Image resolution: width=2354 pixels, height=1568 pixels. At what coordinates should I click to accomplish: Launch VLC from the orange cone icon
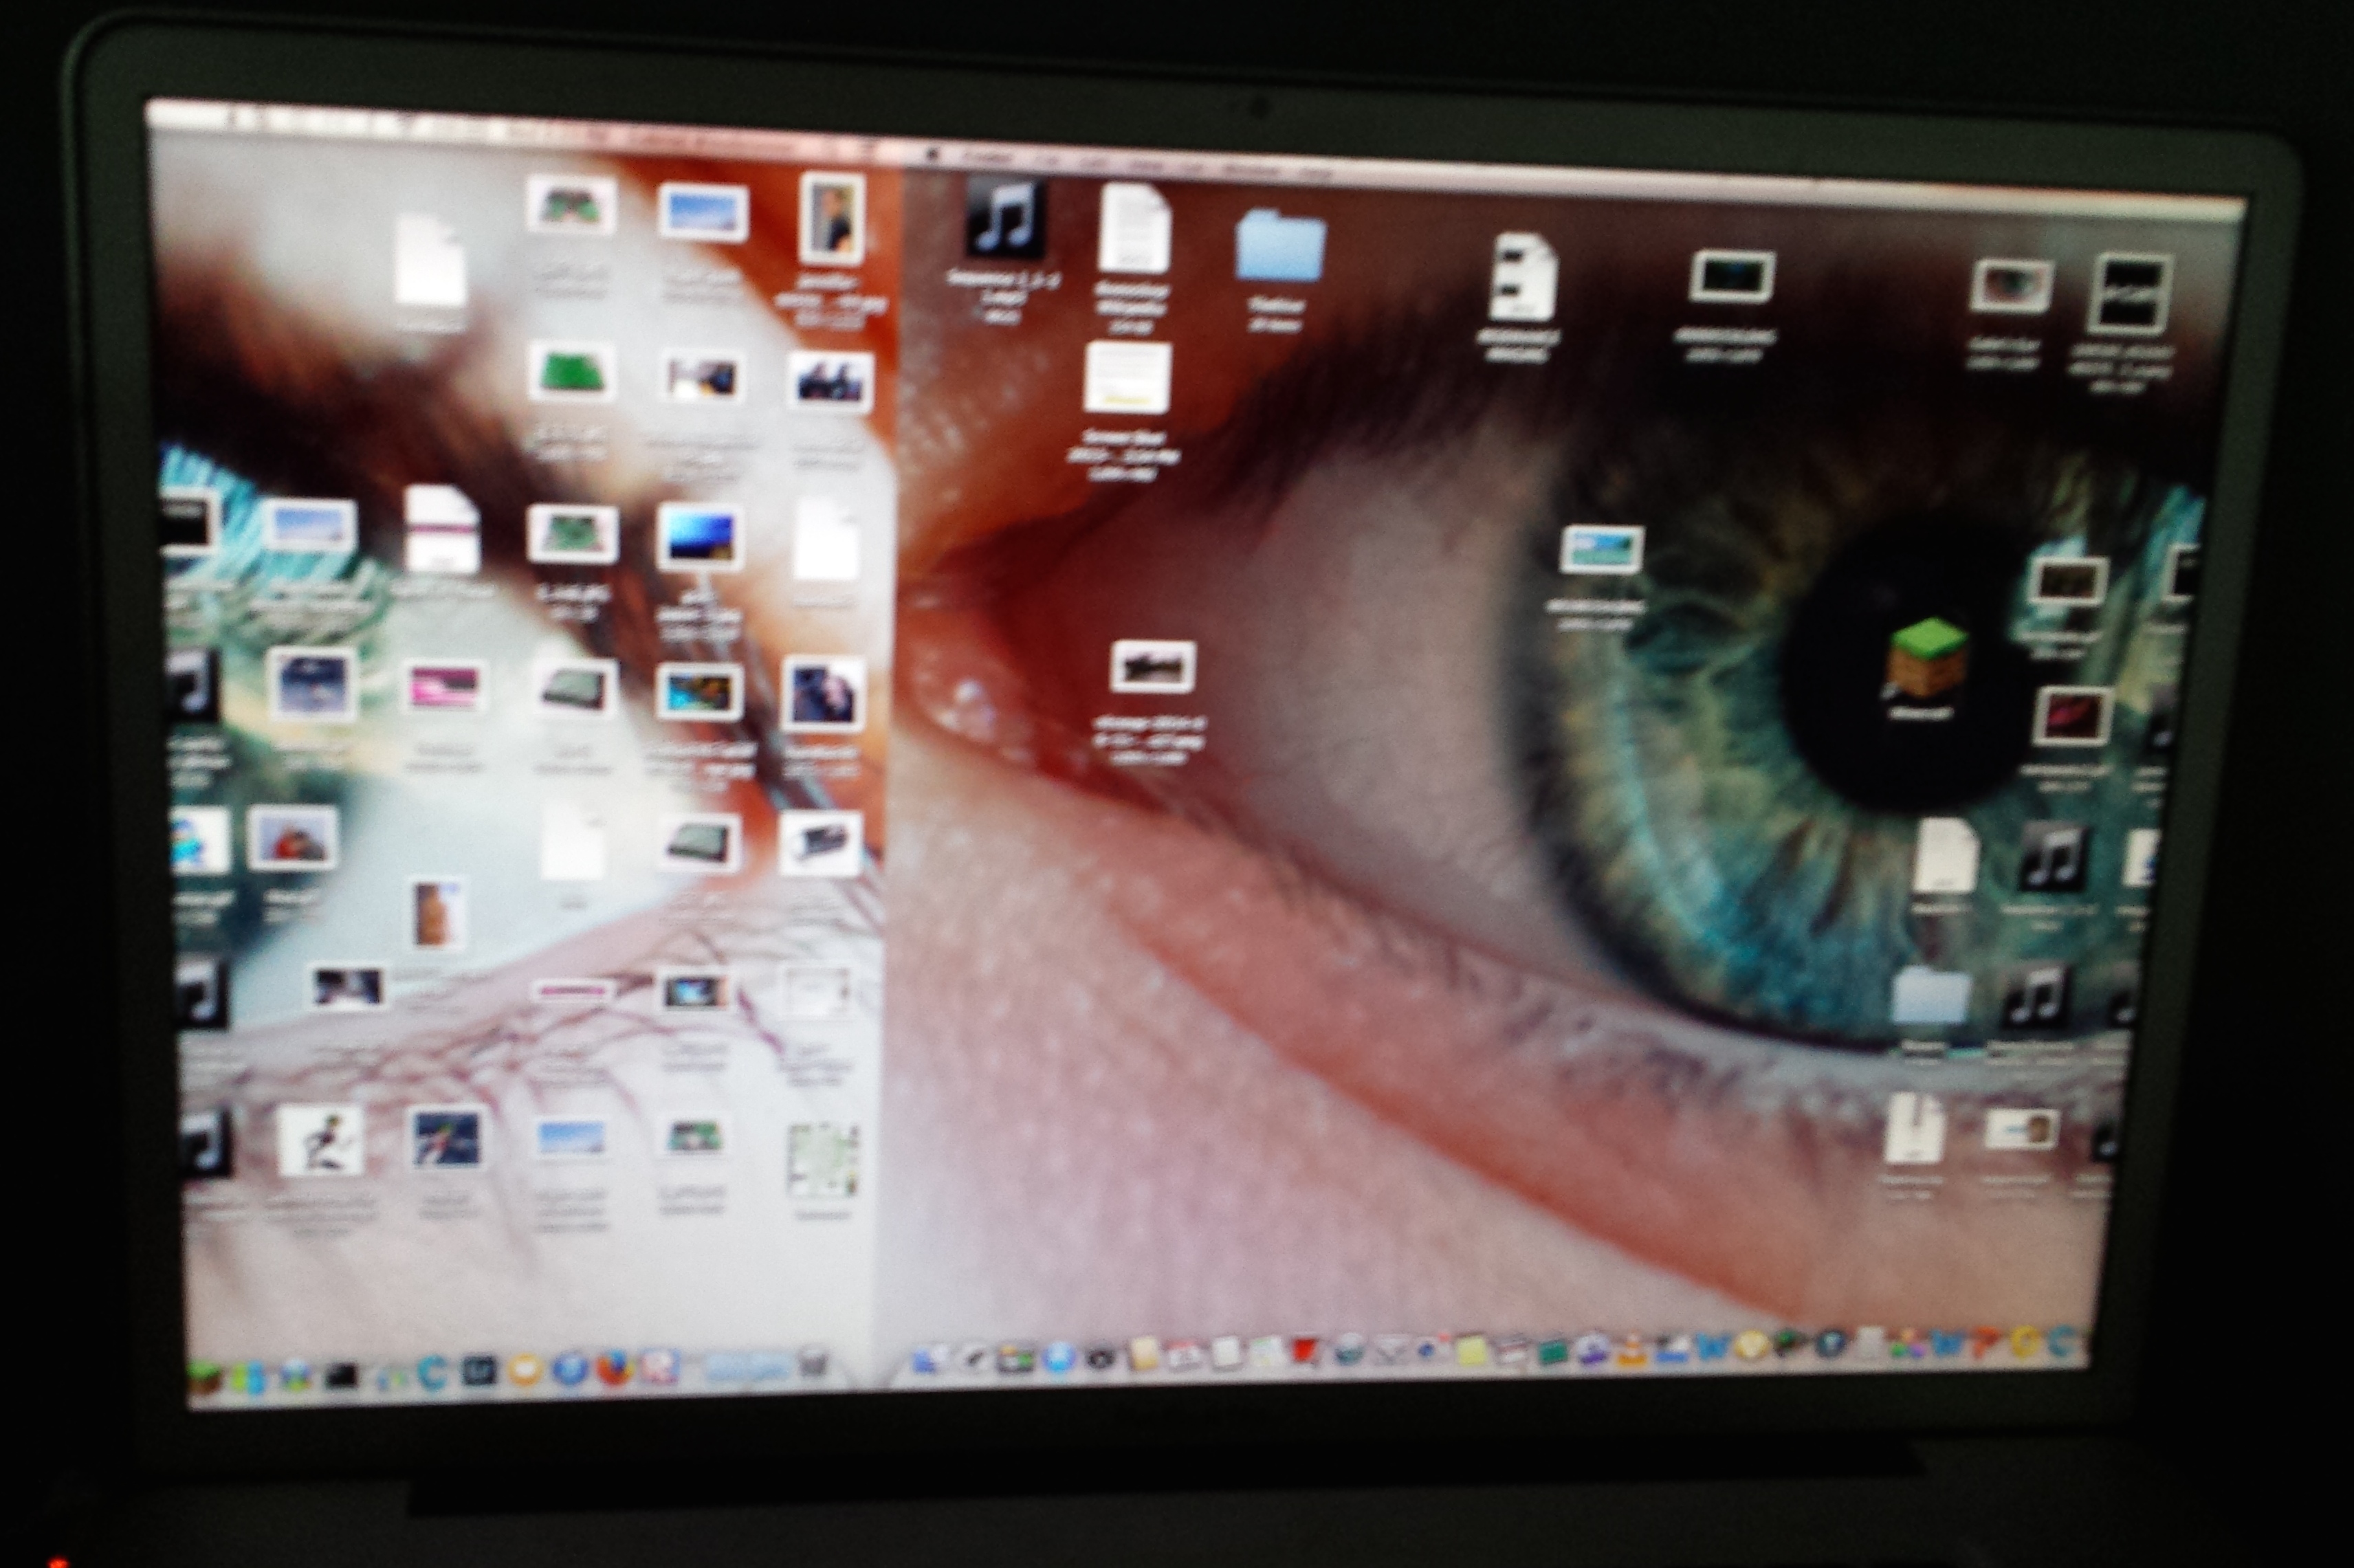tap(1631, 1351)
